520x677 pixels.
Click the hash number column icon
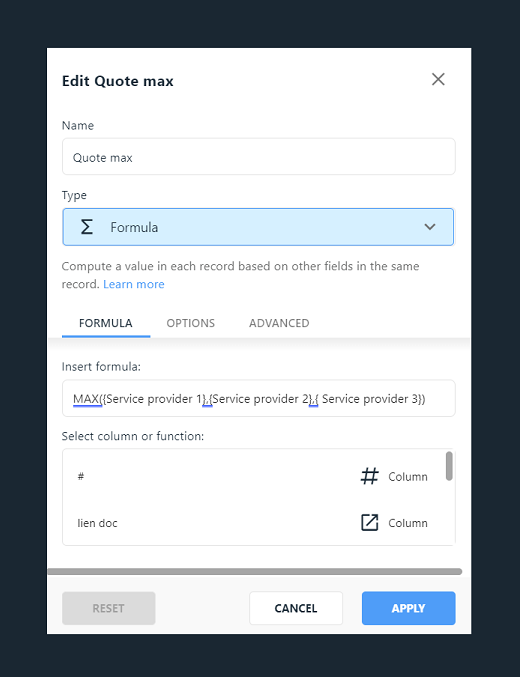pos(370,476)
